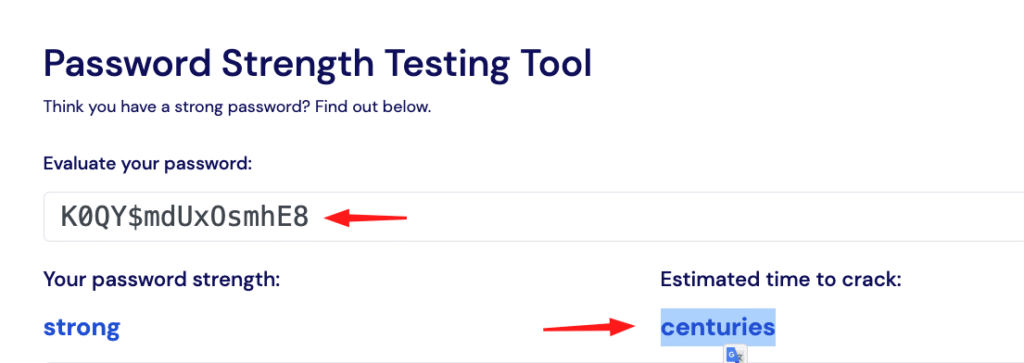Click inside the password evaluation field
Viewport: 1024px width, 363px height.
point(534,217)
